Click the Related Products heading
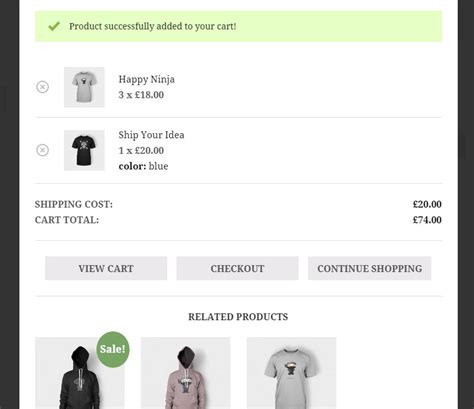Screen dimensions: 474x409 click(238, 317)
